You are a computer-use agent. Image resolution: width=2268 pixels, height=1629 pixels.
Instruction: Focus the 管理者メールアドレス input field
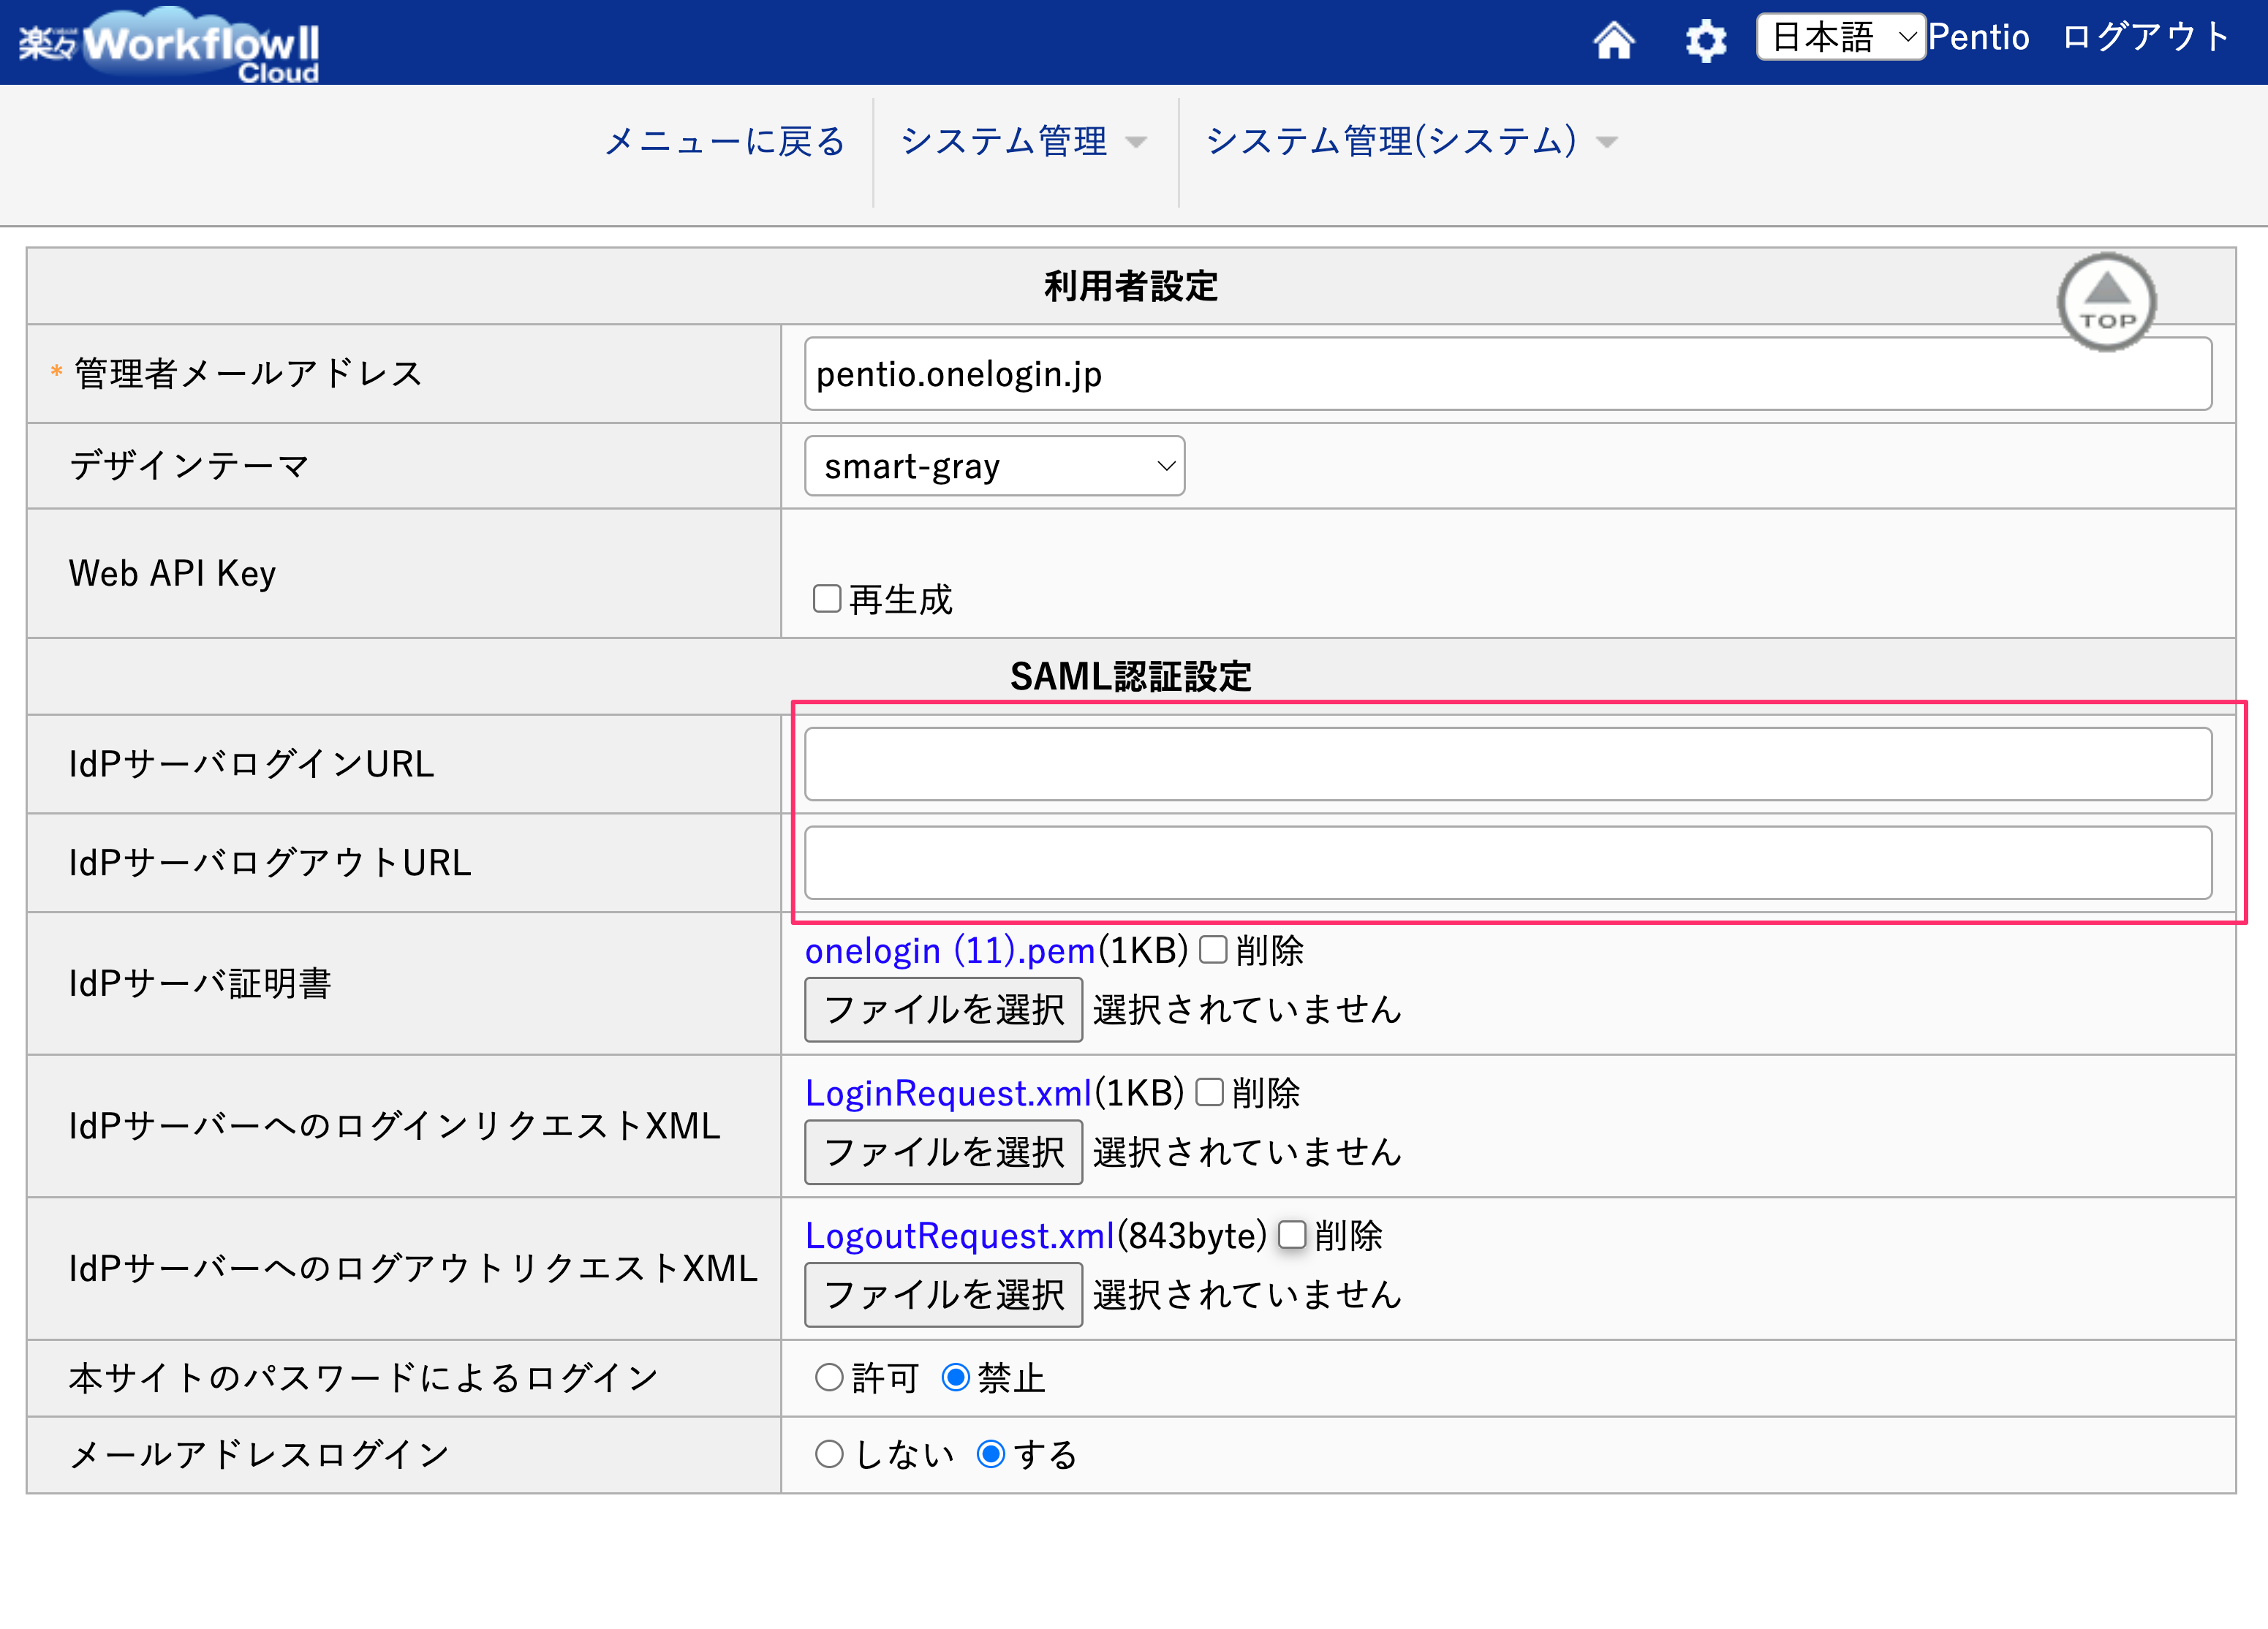coord(1508,374)
